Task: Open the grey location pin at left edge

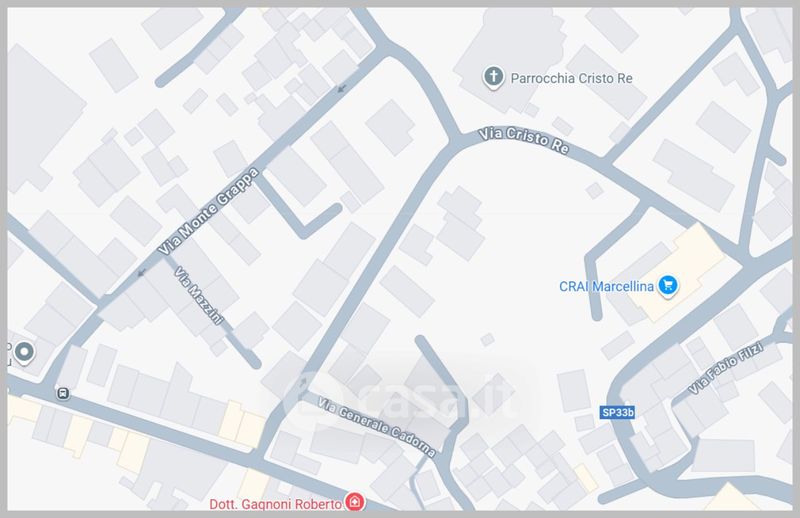Action: pos(24,353)
